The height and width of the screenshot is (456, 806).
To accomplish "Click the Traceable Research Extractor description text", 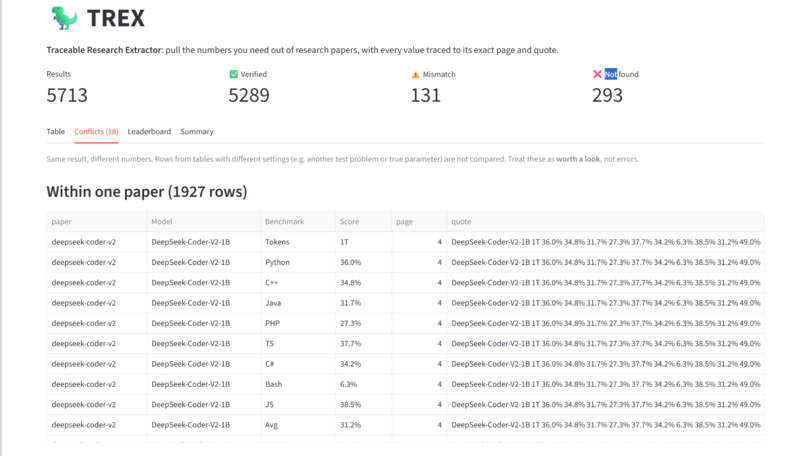I will pos(302,50).
